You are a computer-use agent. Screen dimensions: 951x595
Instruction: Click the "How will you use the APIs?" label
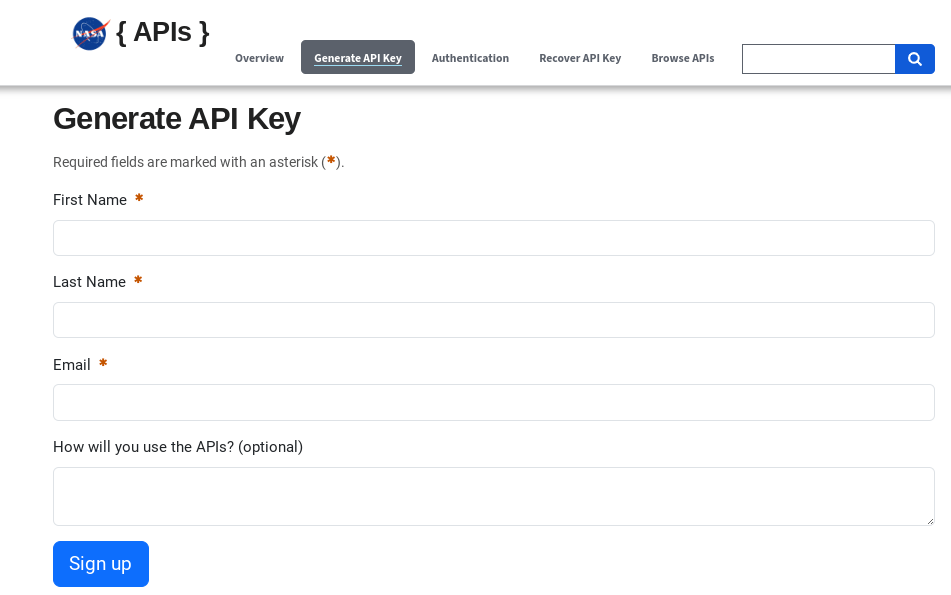coord(177,447)
